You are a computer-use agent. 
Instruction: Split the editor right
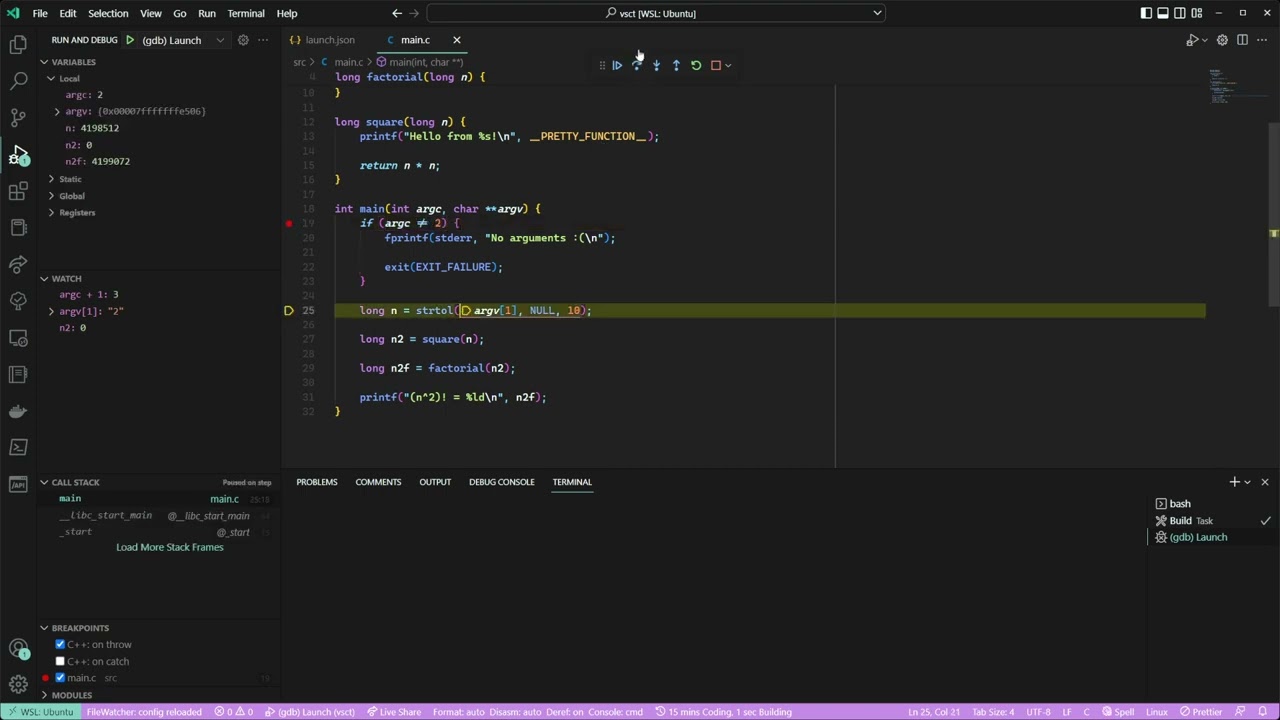coord(1242,40)
